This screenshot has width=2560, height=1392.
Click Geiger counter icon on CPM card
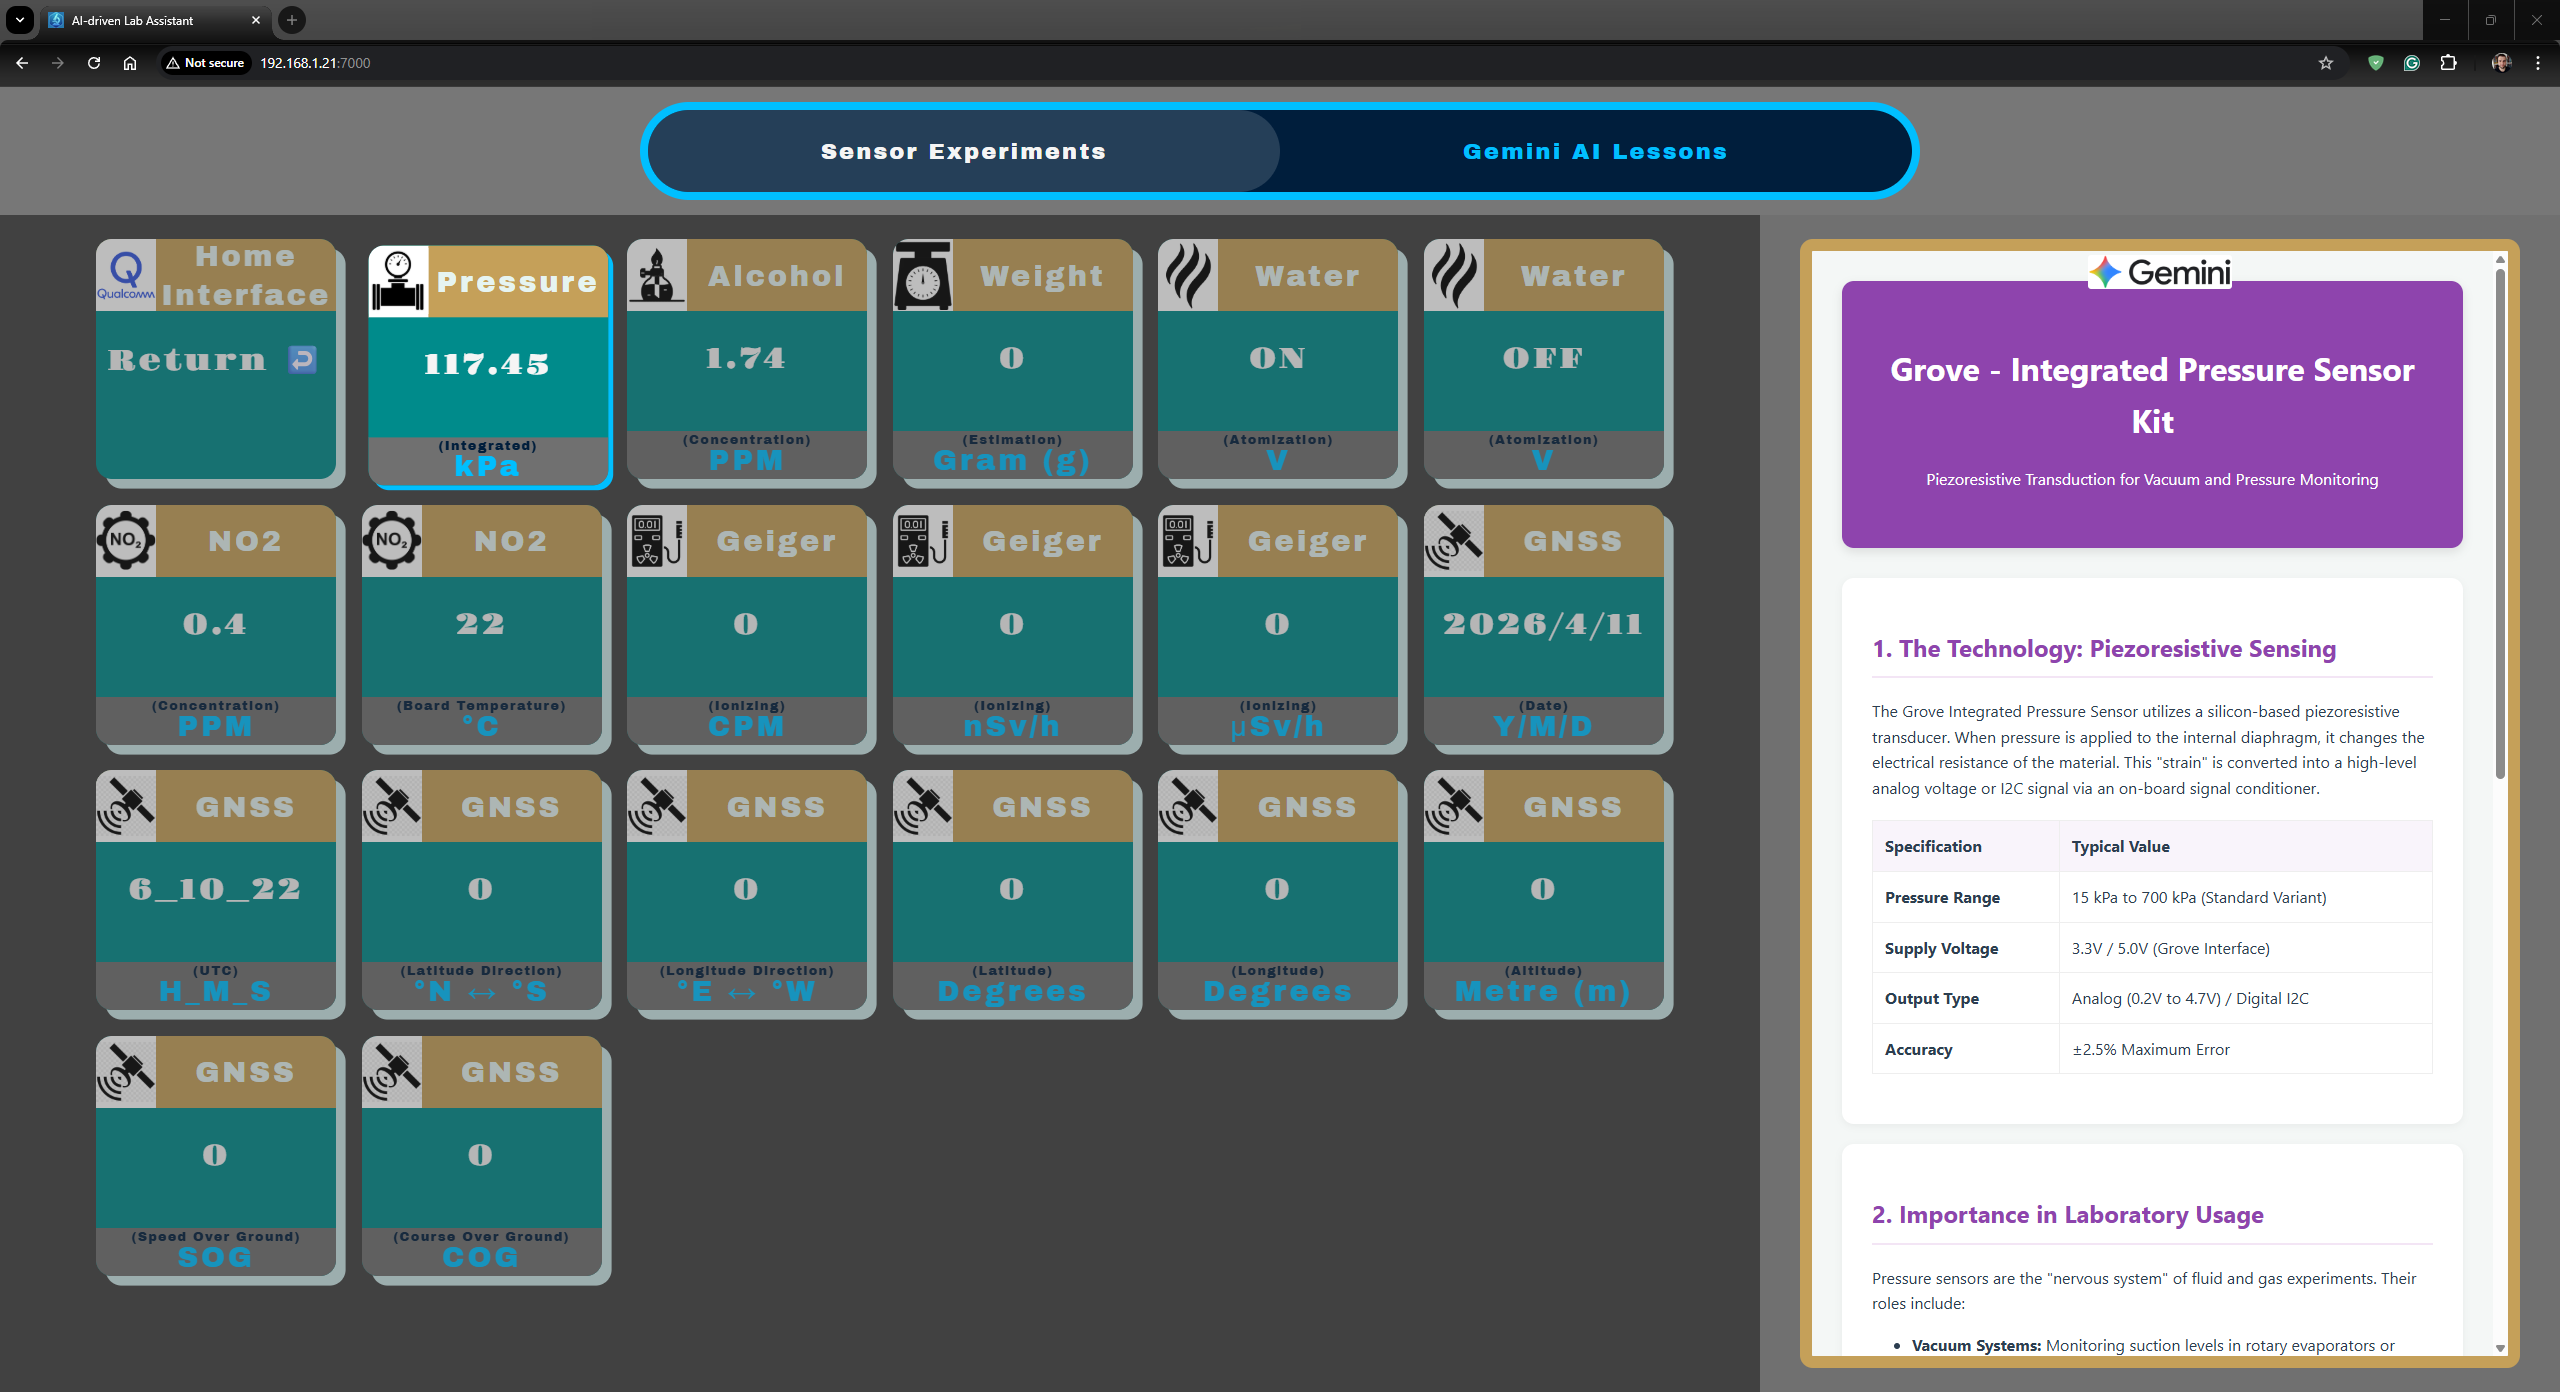657,540
